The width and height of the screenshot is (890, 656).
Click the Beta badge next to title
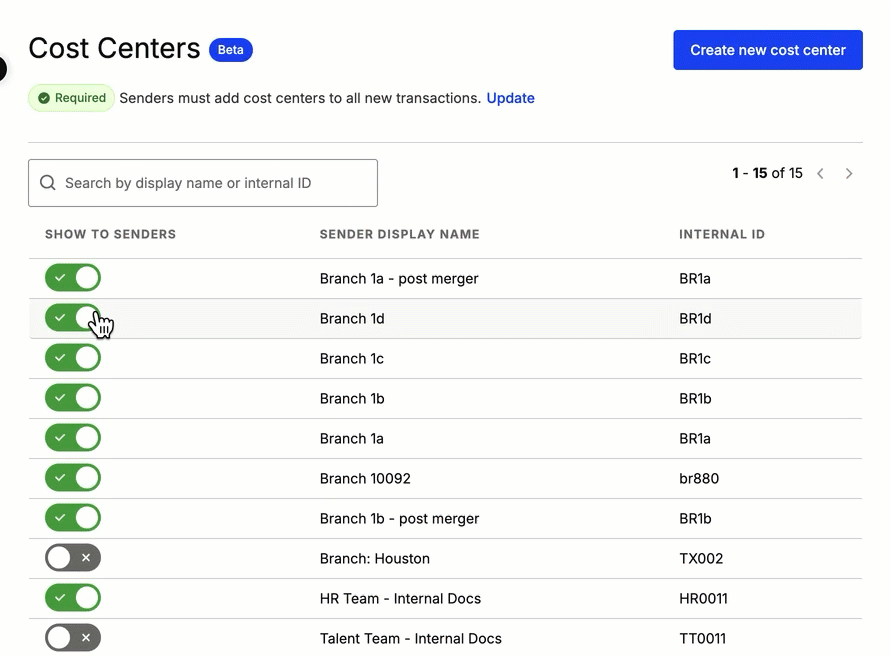click(230, 50)
